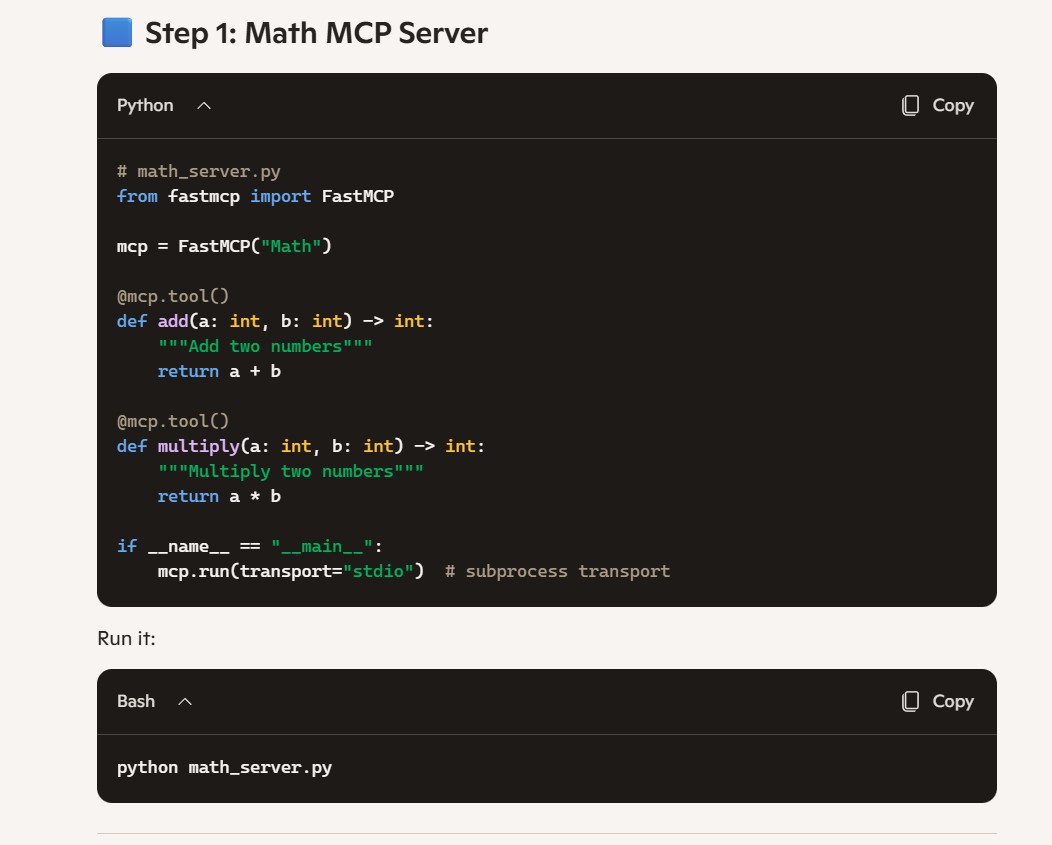Viewport: 1052px width, 845px height.
Task: Click 'python math_server.py' command
Action: click(224, 767)
